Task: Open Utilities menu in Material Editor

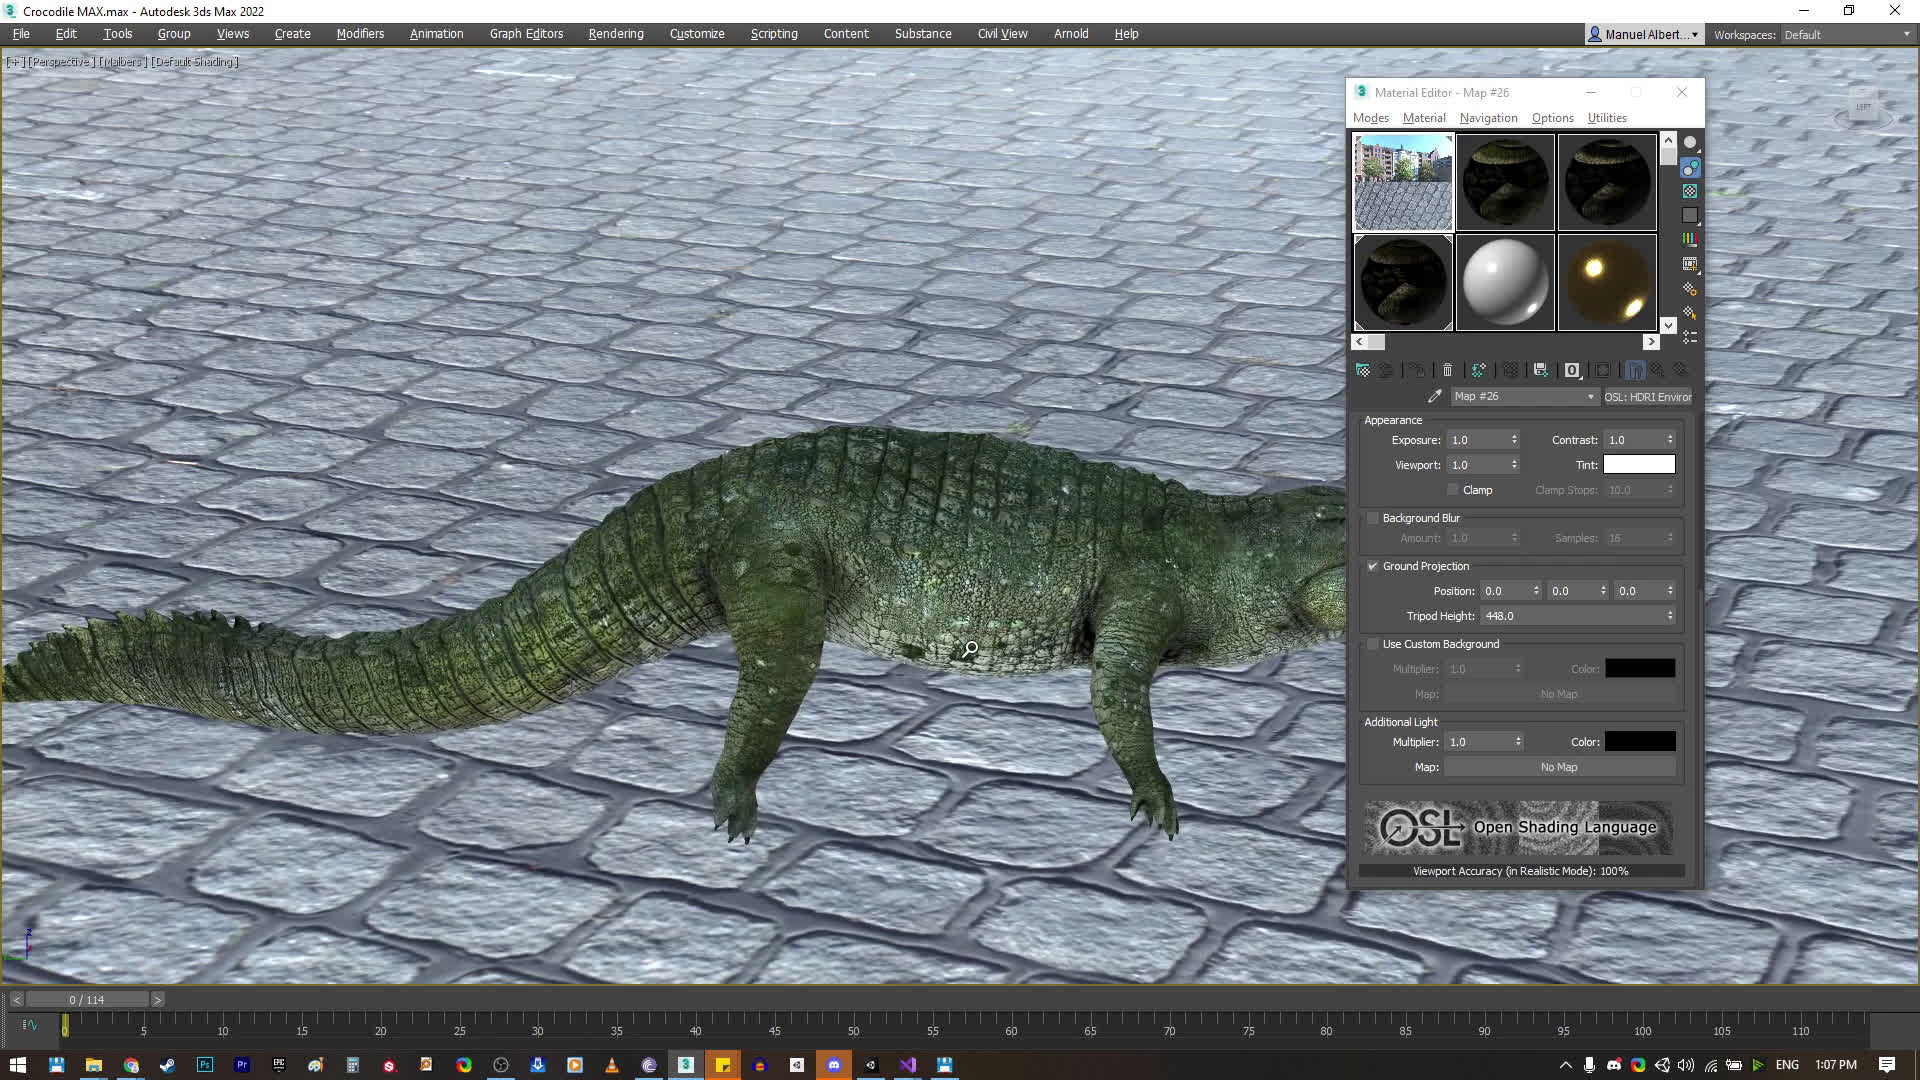Action: [x=1606, y=118]
